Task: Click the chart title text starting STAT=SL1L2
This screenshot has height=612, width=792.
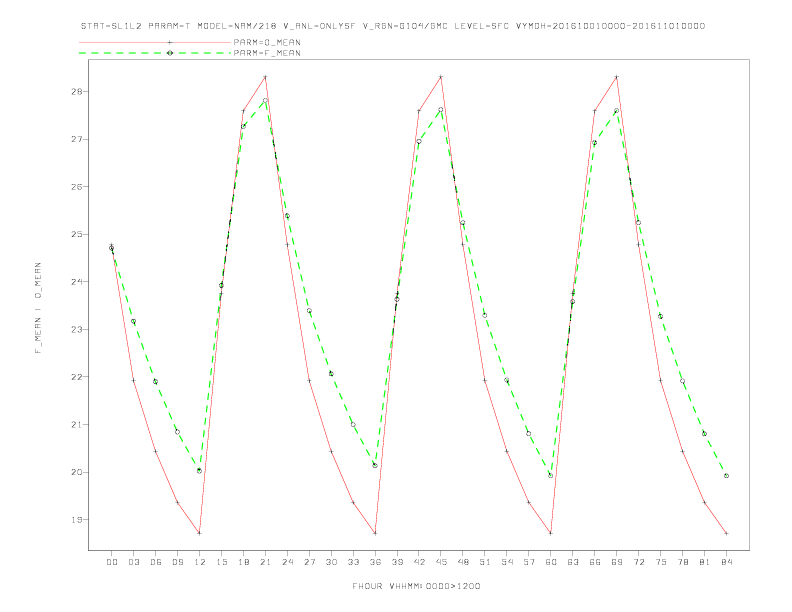Action: [x=393, y=26]
